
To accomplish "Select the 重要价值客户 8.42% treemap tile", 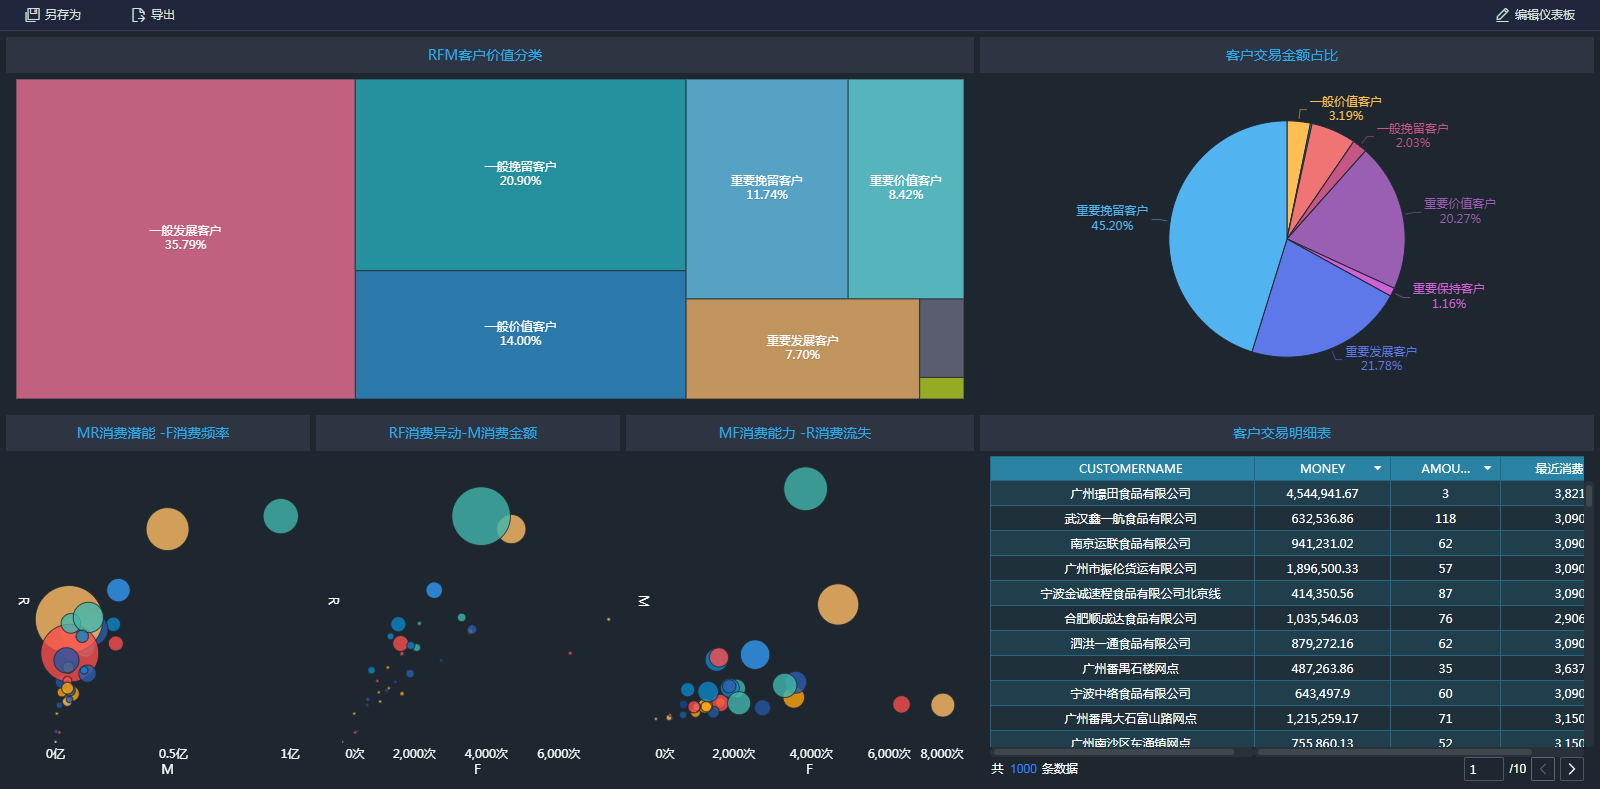I will pyautogui.click(x=906, y=189).
